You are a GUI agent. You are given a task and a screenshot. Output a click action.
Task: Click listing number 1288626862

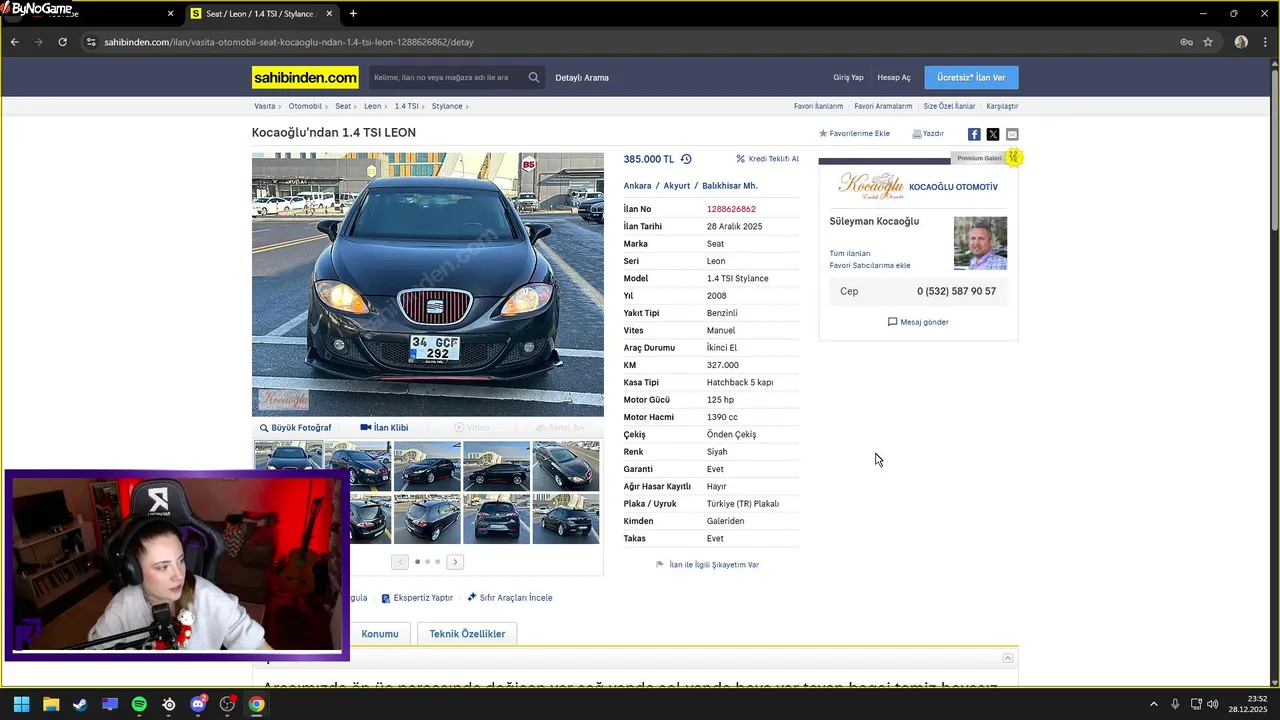pos(731,209)
